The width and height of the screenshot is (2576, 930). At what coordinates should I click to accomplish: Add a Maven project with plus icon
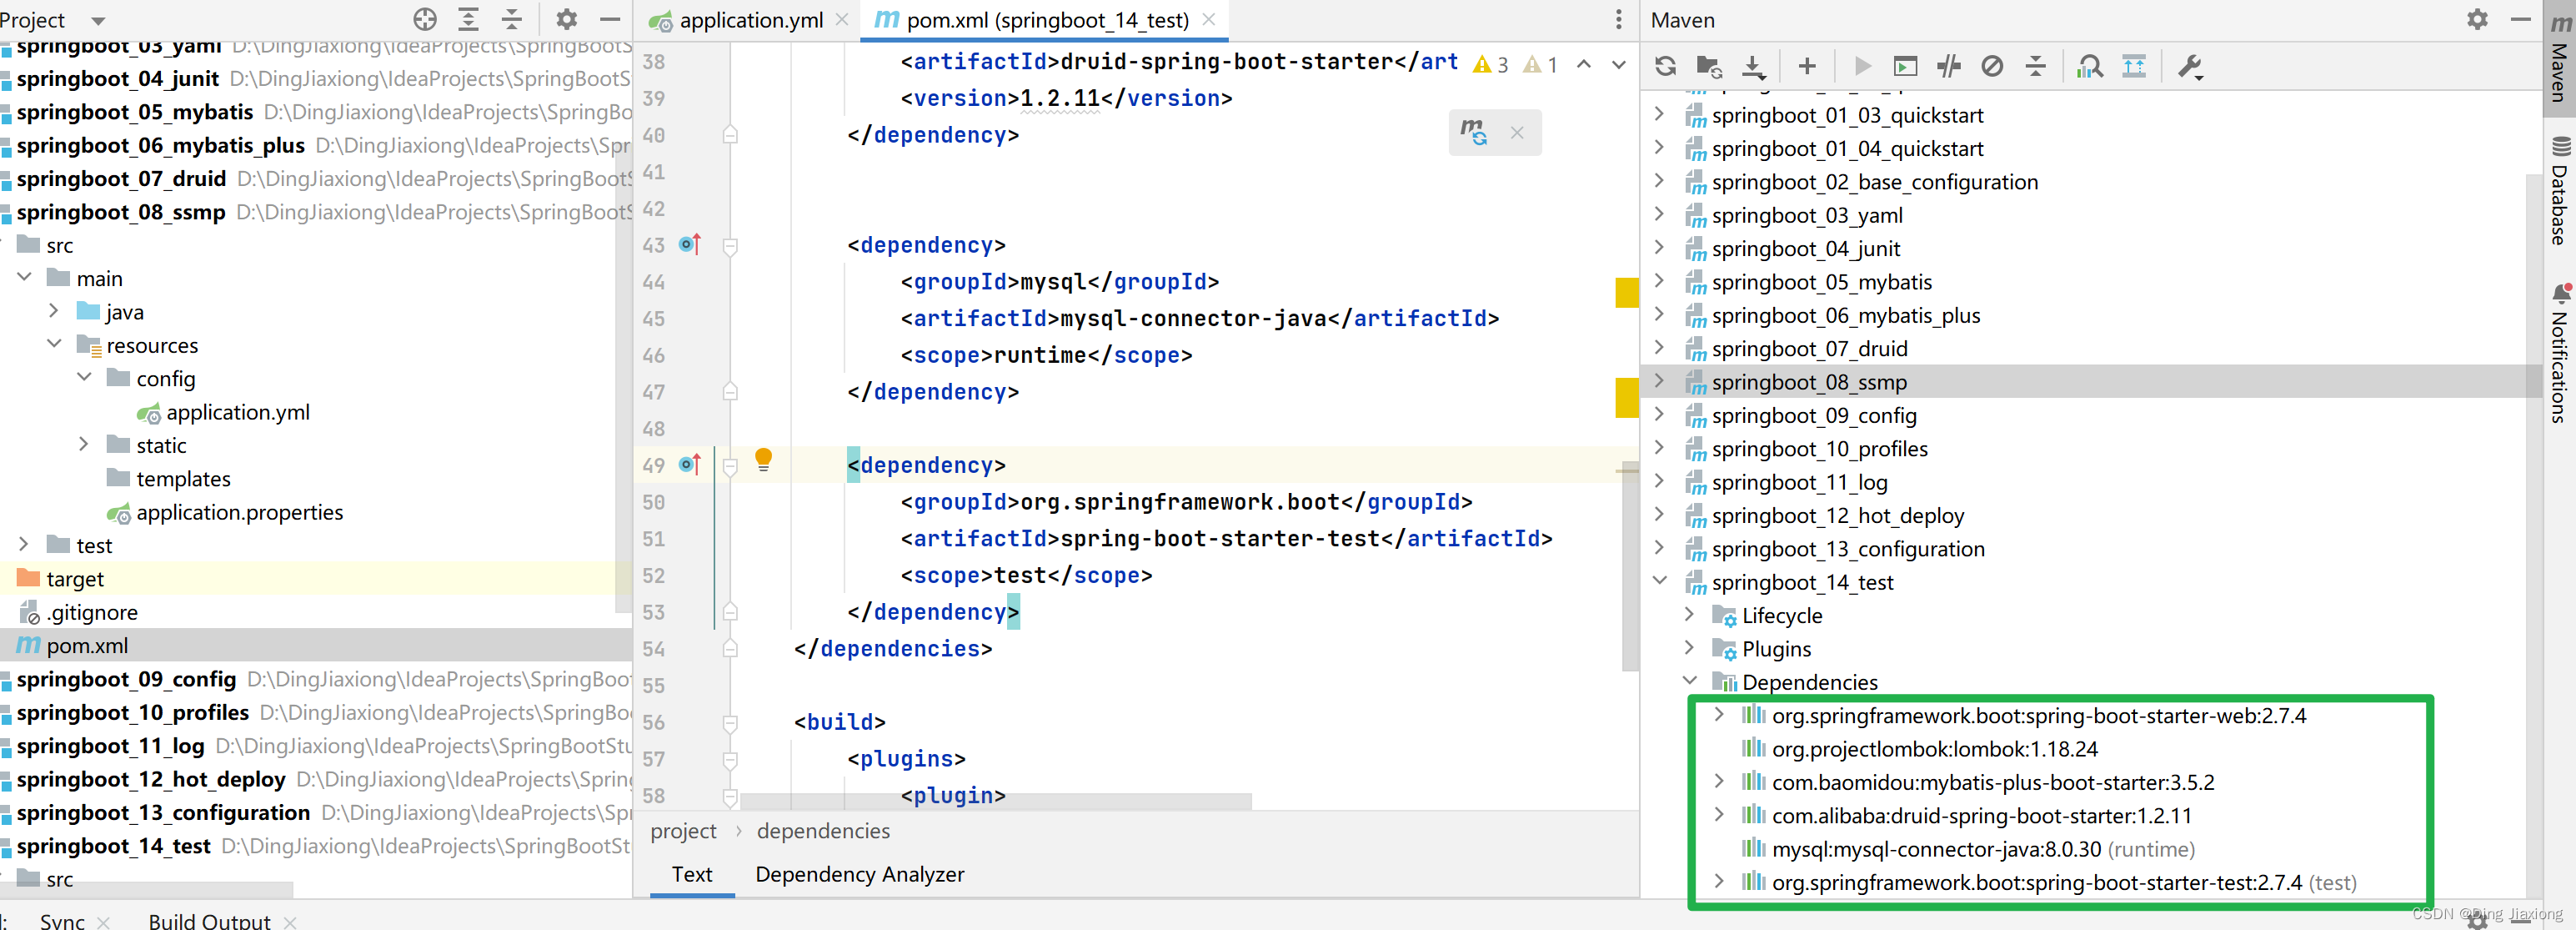[1806, 66]
